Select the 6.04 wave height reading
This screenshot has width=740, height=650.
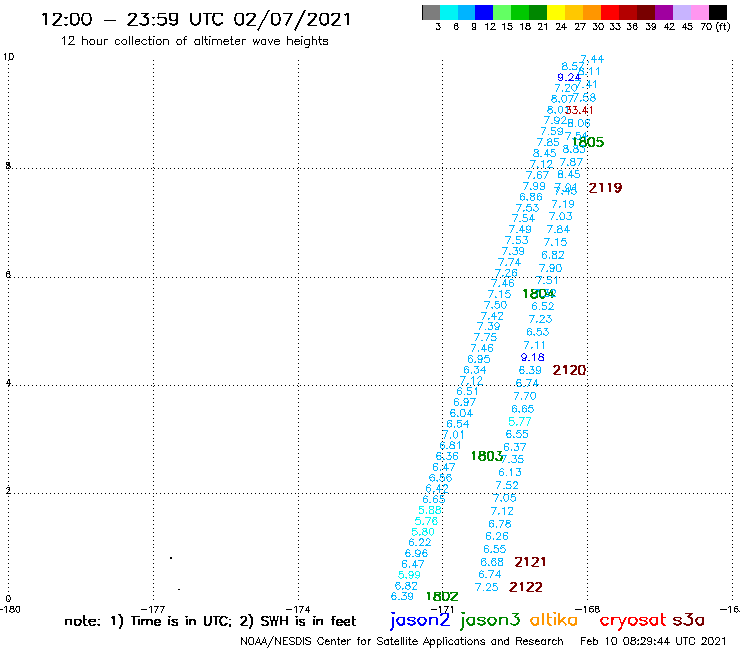pyautogui.click(x=461, y=413)
